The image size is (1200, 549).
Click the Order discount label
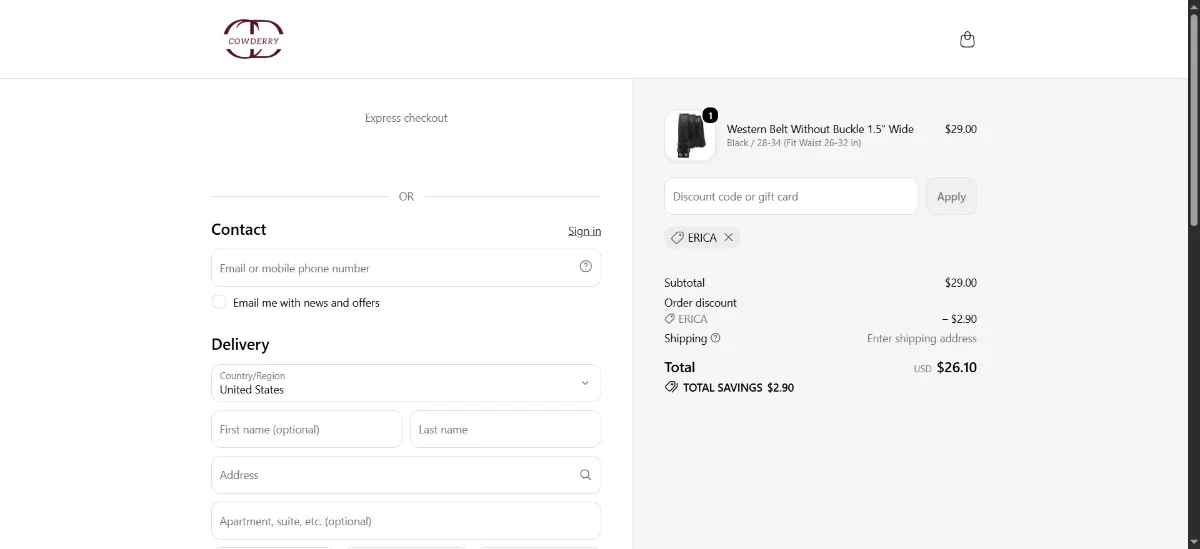pos(700,303)
